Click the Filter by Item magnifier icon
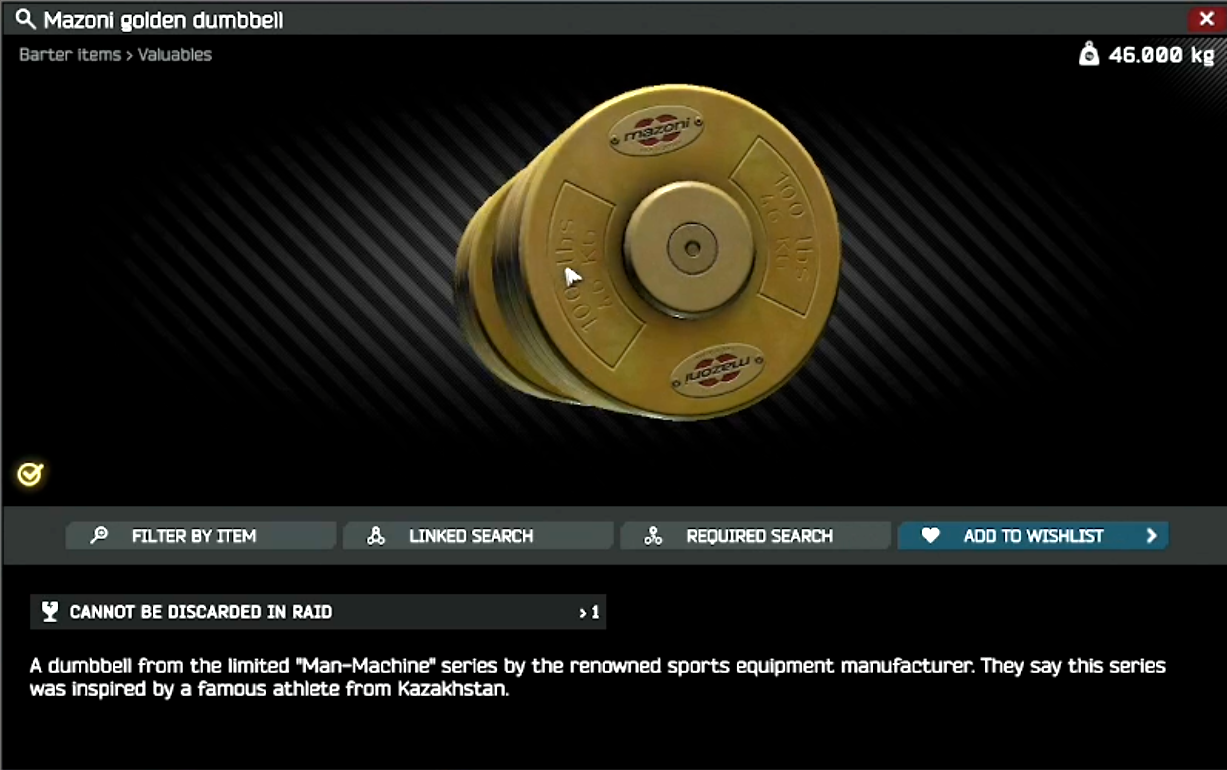The image size is (1227, 770). tap(99, 536)
